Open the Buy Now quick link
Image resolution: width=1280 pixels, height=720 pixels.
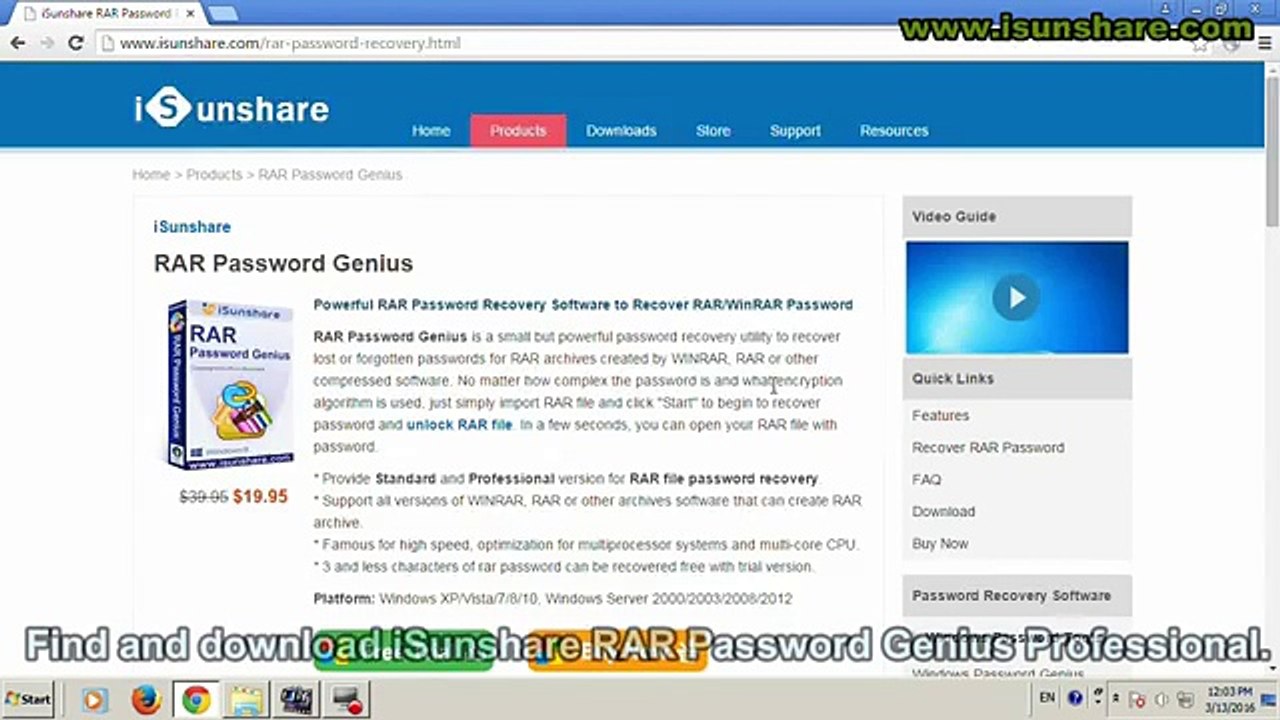click(940, 543)
